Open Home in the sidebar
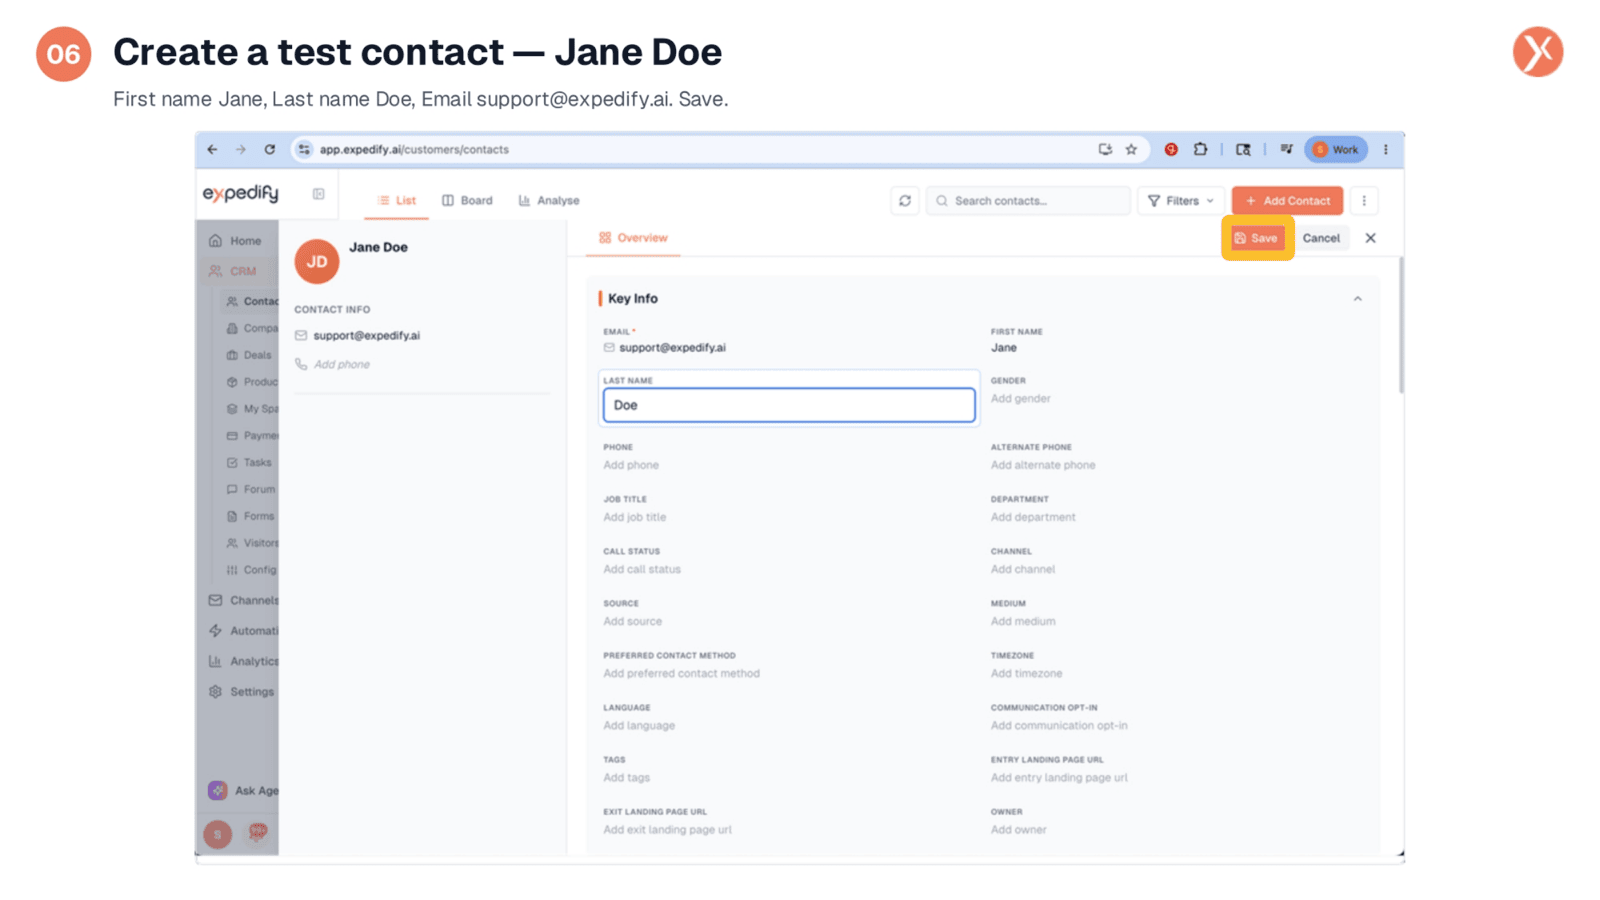The width and height of the screenshot is (1600, 900). [236, 241]
